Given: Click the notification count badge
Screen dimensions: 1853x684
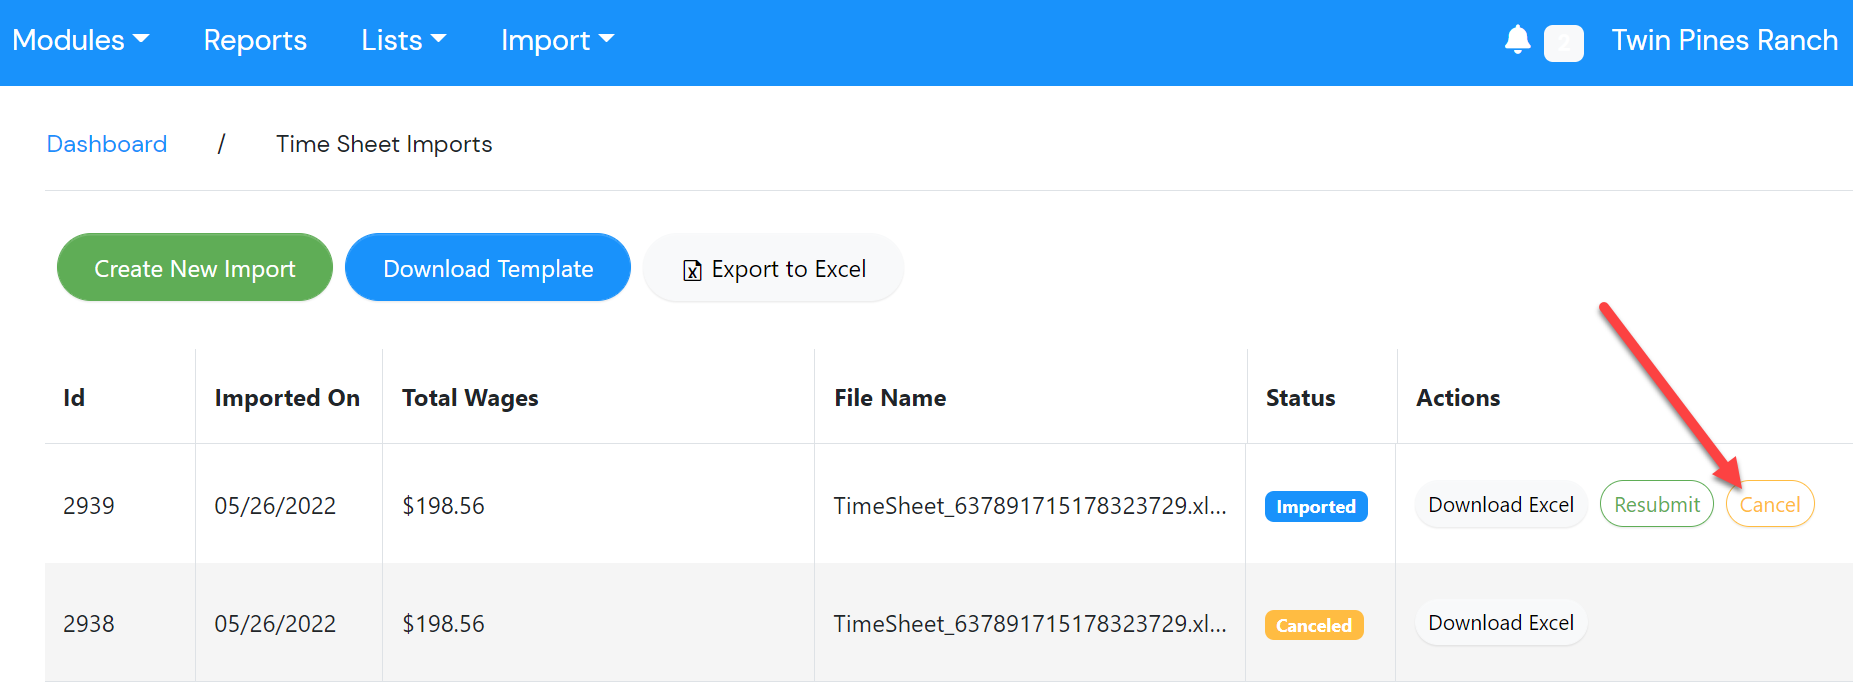Looking at the screenshot, I should [x=1563, y=44].
